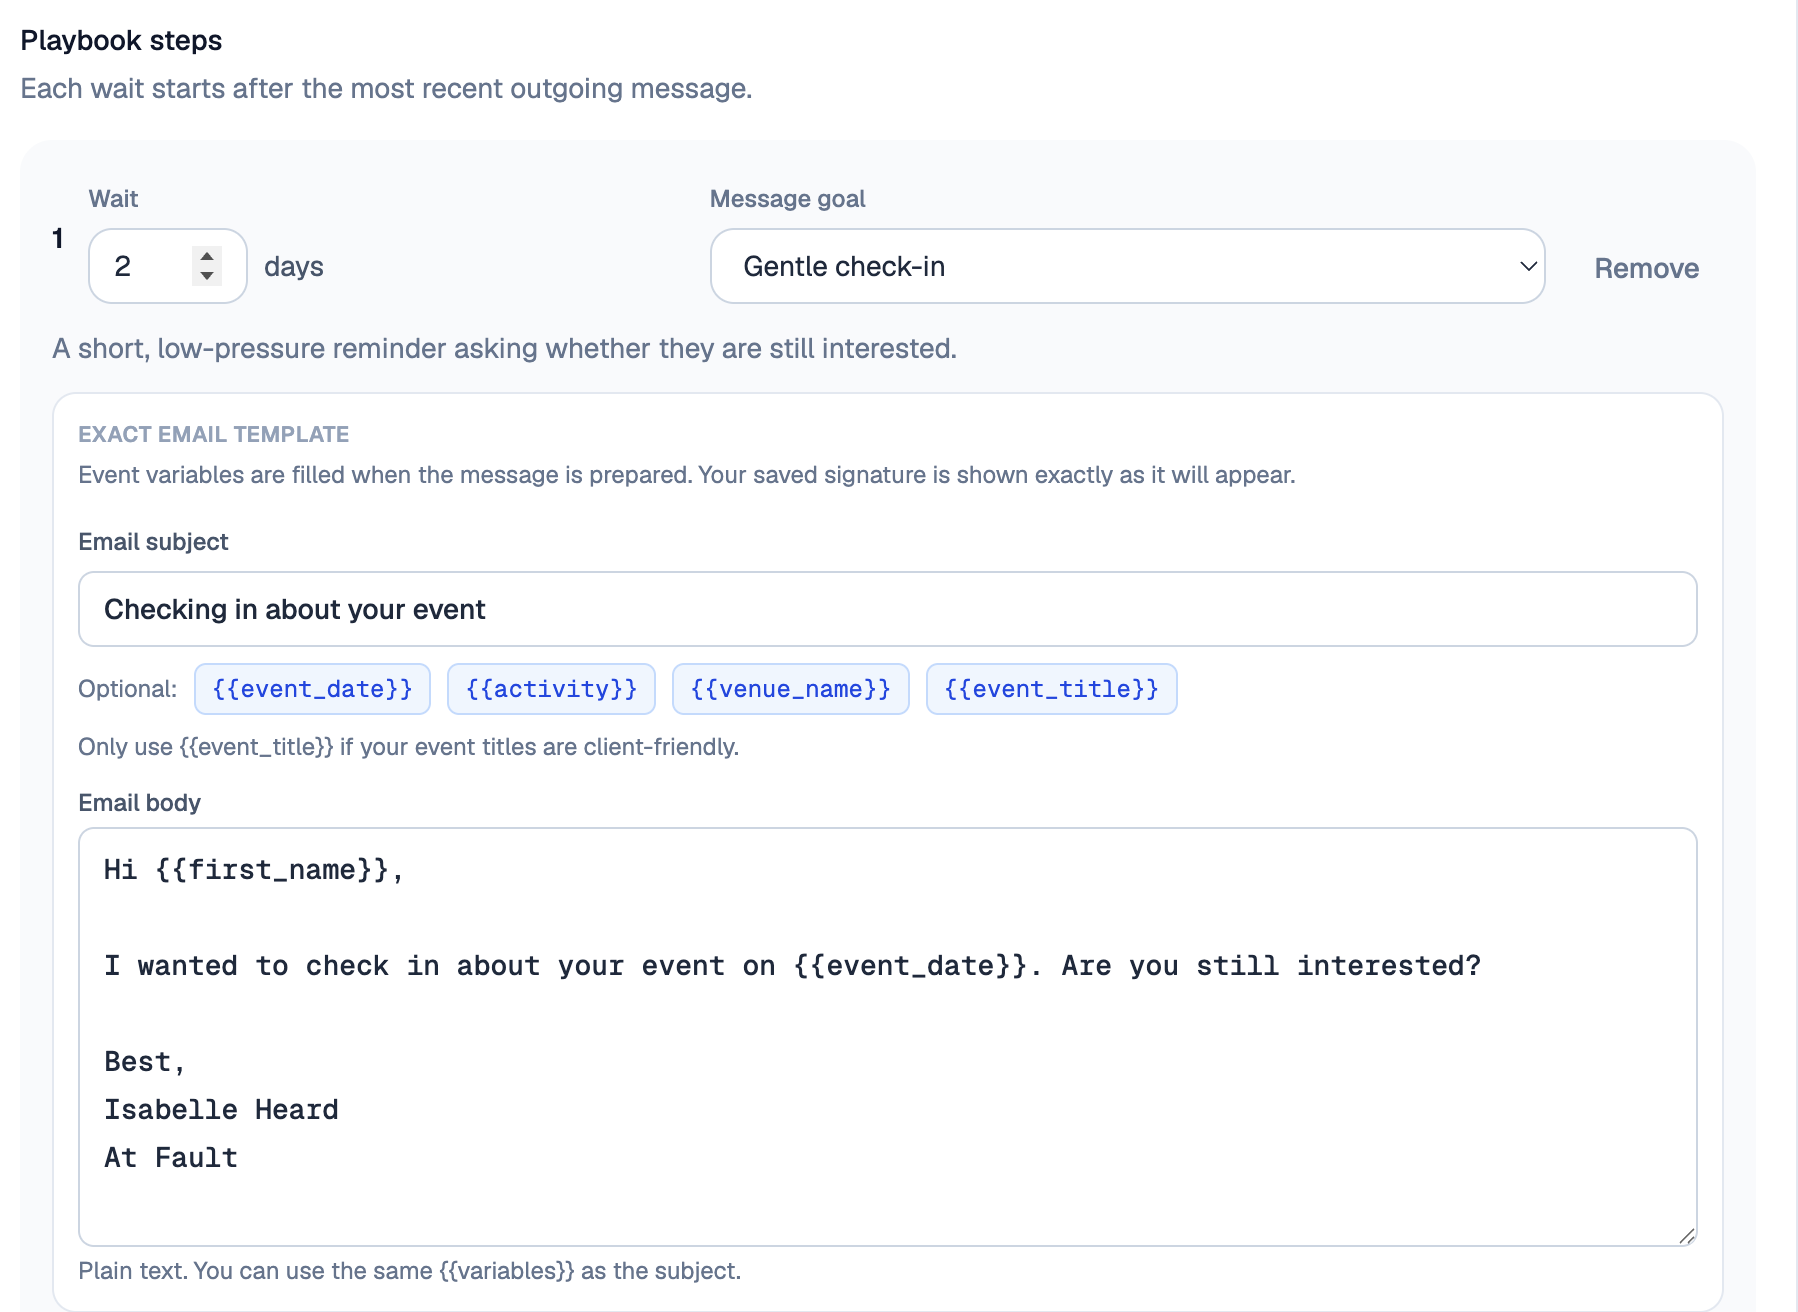Click the Playbook steps heading

tap(121, 41)
